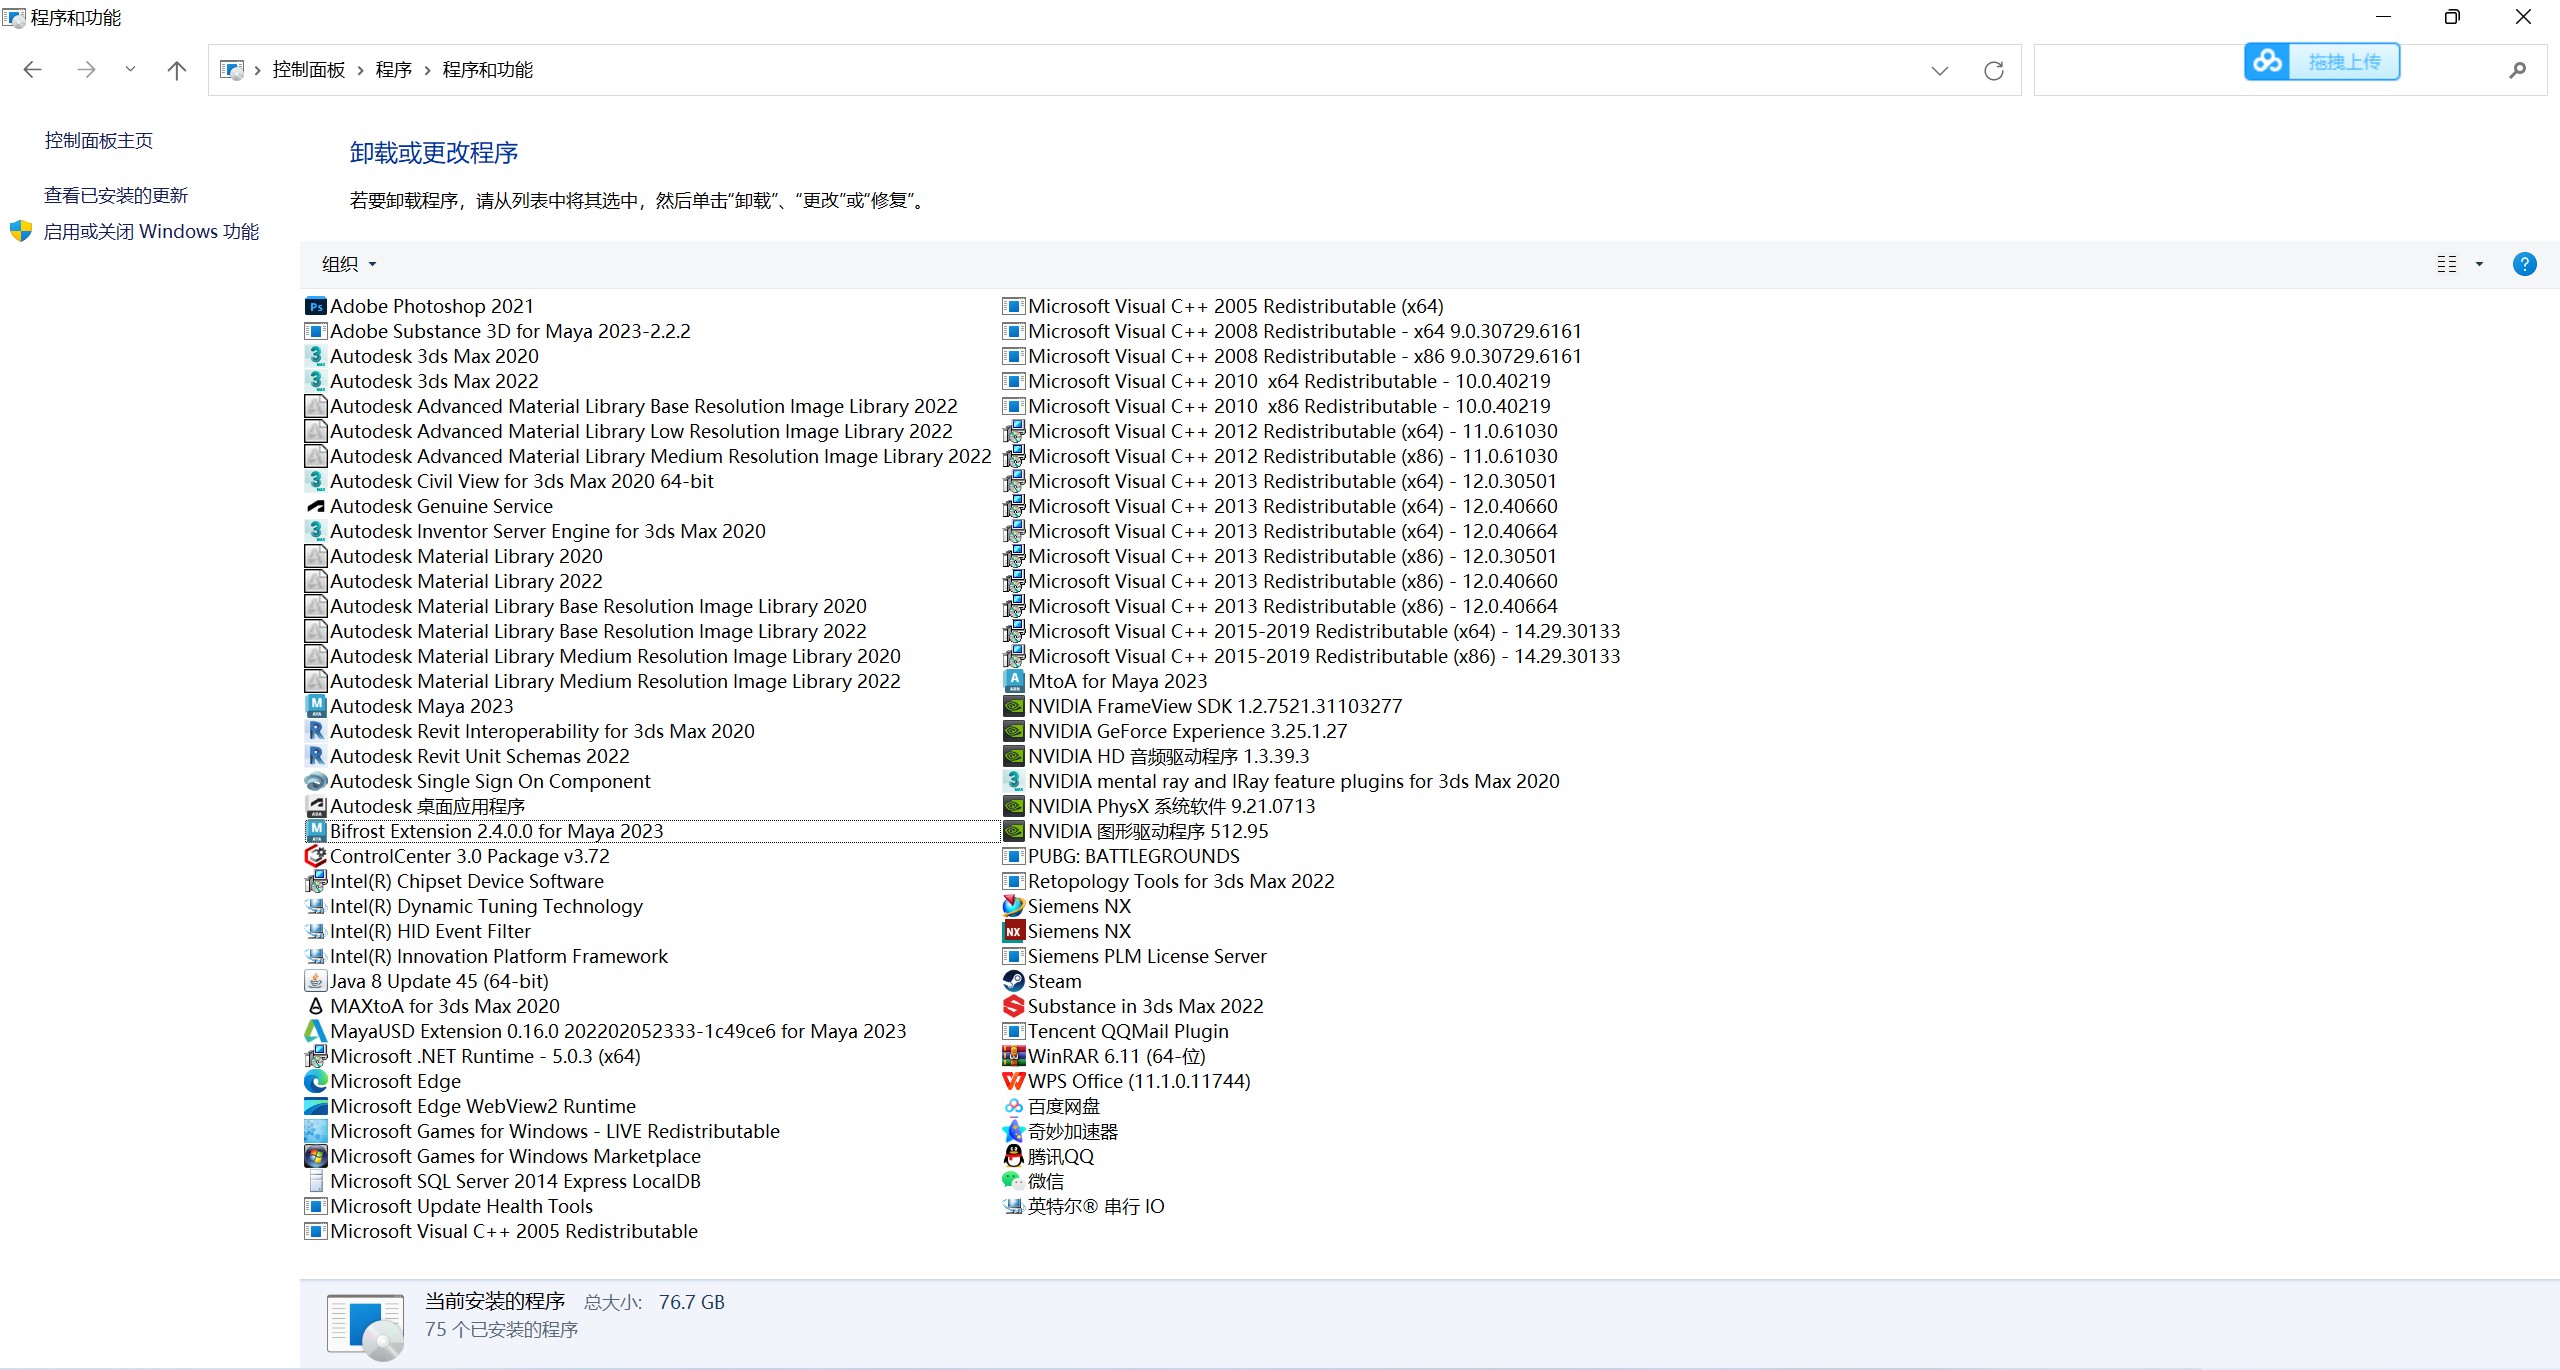Open 查看已安装的更新 link
Screen dimensions: 2560x1370
(116, 195)
